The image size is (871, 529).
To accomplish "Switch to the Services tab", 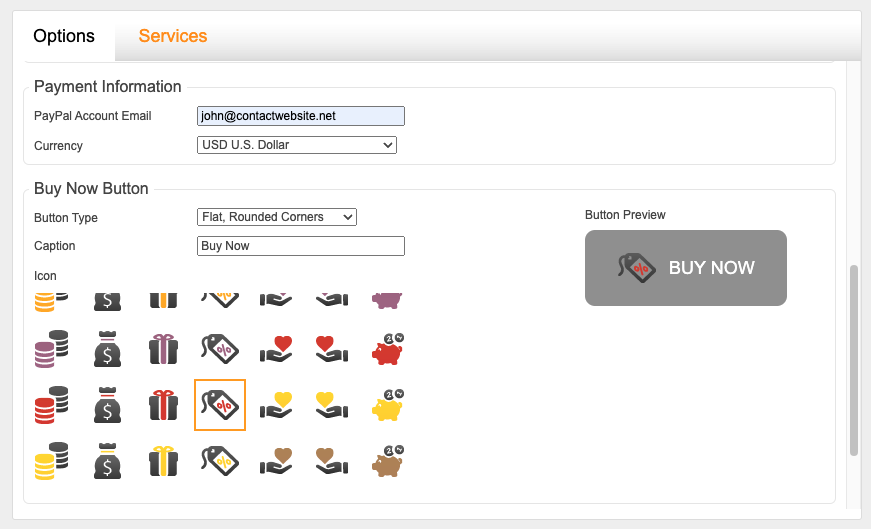I will tap(173, 36).
